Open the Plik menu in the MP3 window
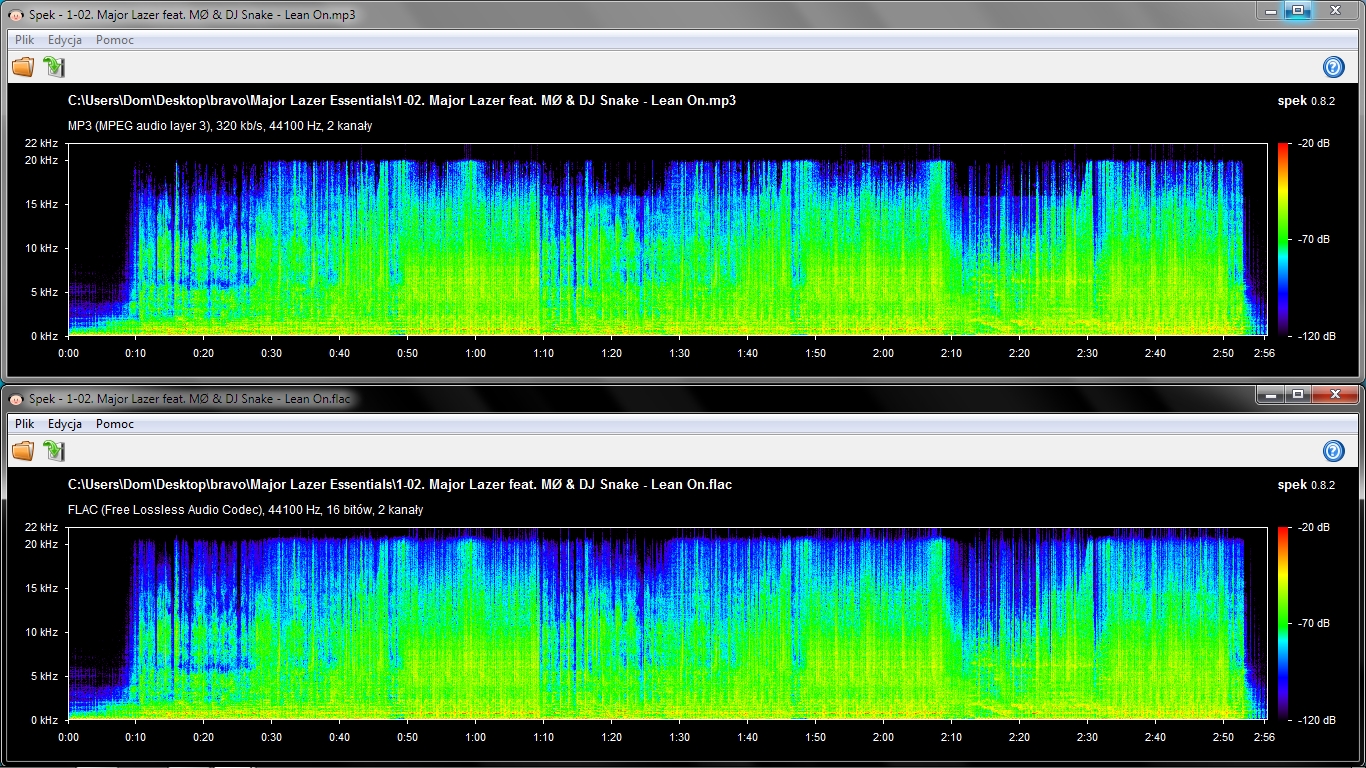Screen dimensions: 1366x768 click(x=25, y=40)
